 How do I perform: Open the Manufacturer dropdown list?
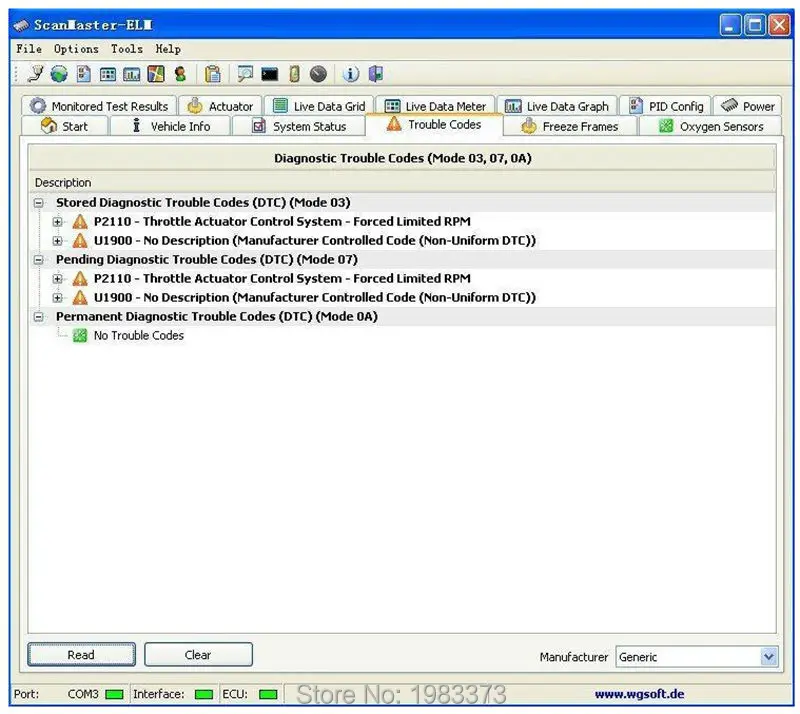769,657
